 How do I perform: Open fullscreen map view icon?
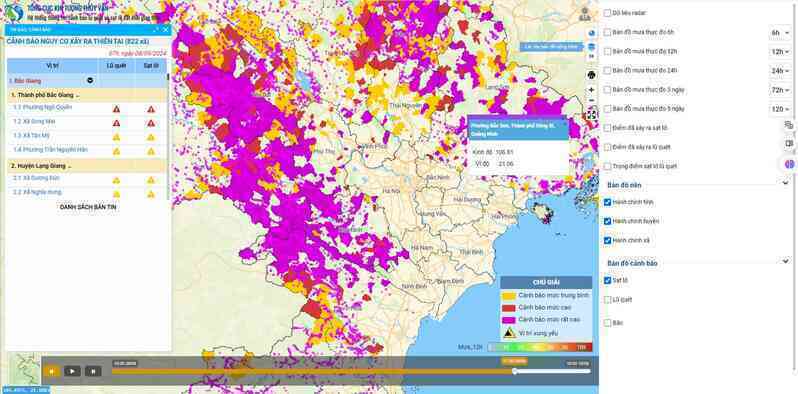click(591, 114)
